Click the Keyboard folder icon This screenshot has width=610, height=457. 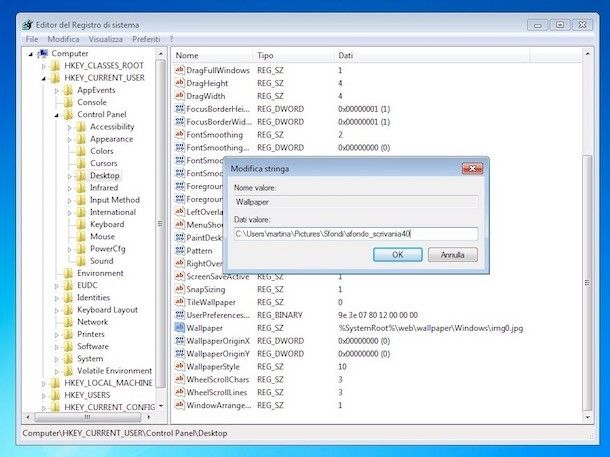pyautogui.click(x=81, y=224)
